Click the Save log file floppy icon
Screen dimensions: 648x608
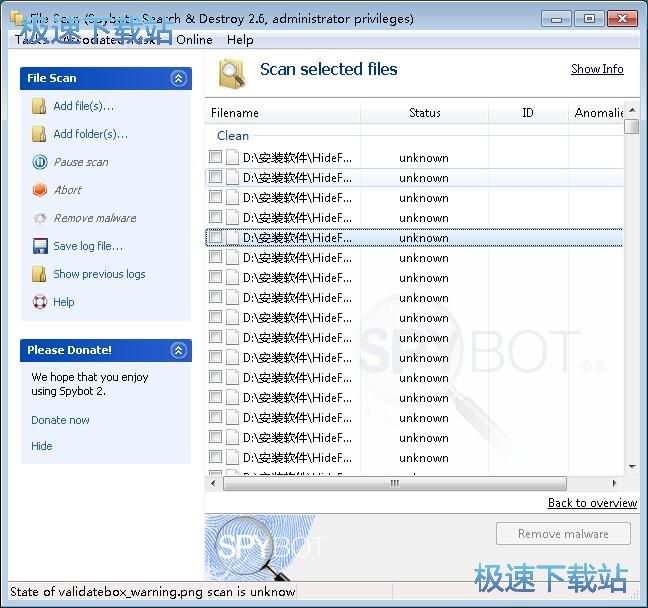(x=40, y=246)
